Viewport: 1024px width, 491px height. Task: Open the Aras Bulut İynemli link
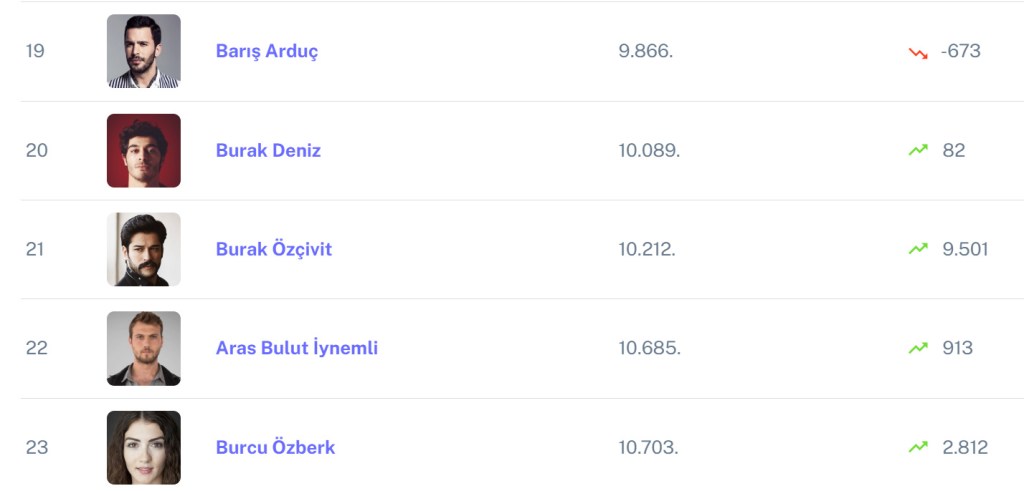296,348
